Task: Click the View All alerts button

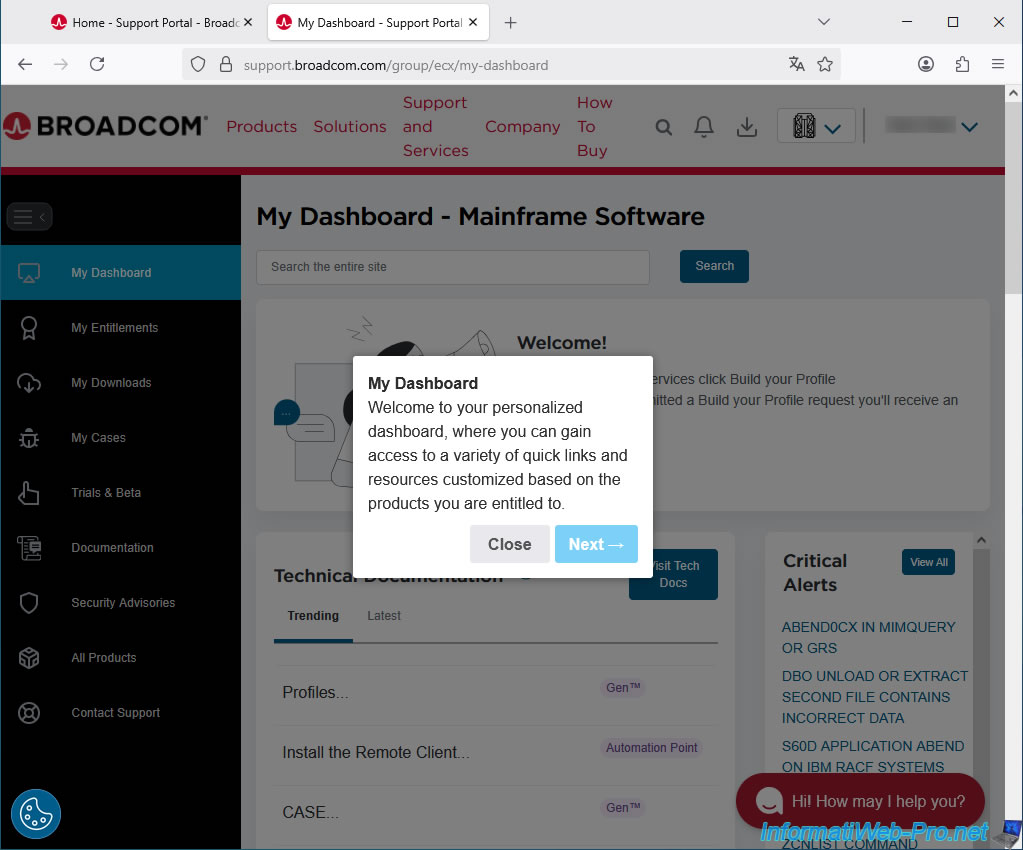Action: click(x=928, y=562)
